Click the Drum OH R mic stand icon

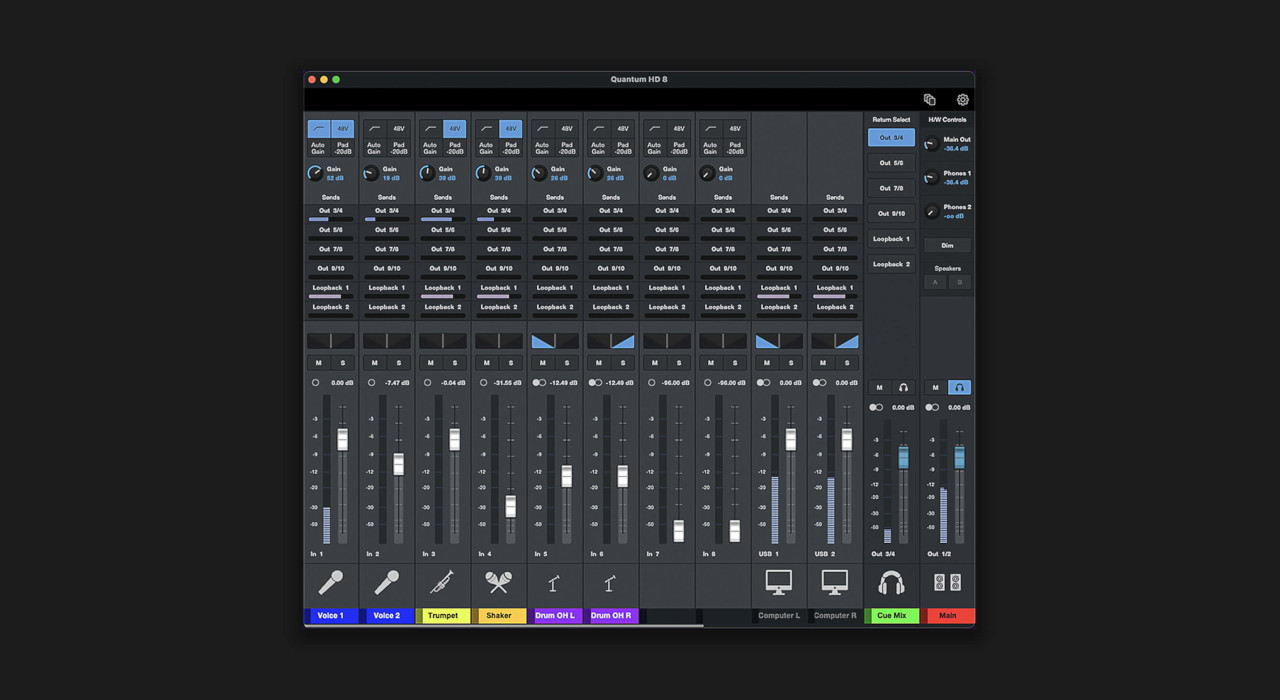609,583
